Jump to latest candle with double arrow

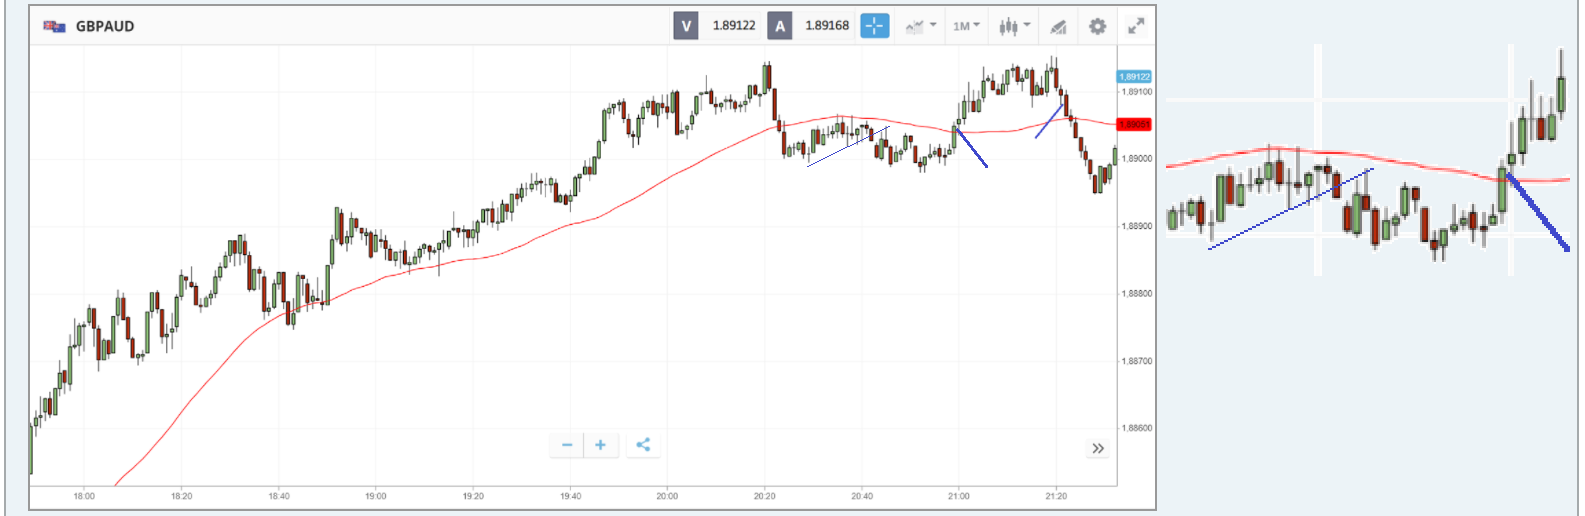click(1098, 448)
